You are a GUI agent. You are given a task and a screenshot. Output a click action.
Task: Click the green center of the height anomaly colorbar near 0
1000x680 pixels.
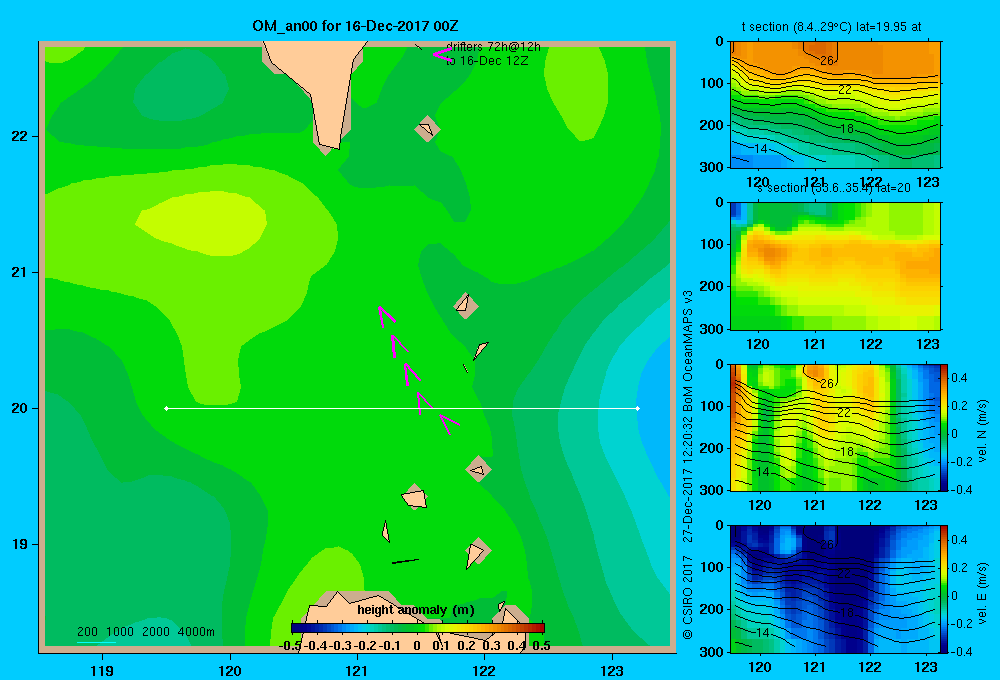coord(418,628)
